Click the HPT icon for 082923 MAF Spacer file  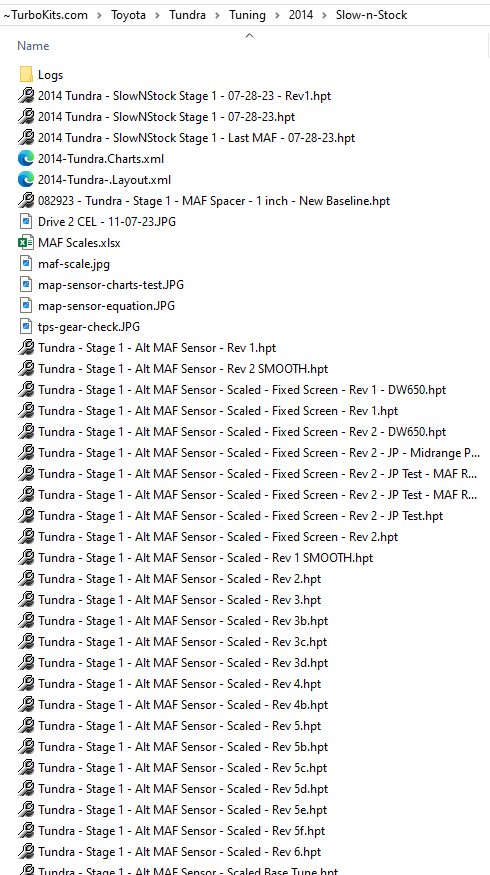click(26, 200)
